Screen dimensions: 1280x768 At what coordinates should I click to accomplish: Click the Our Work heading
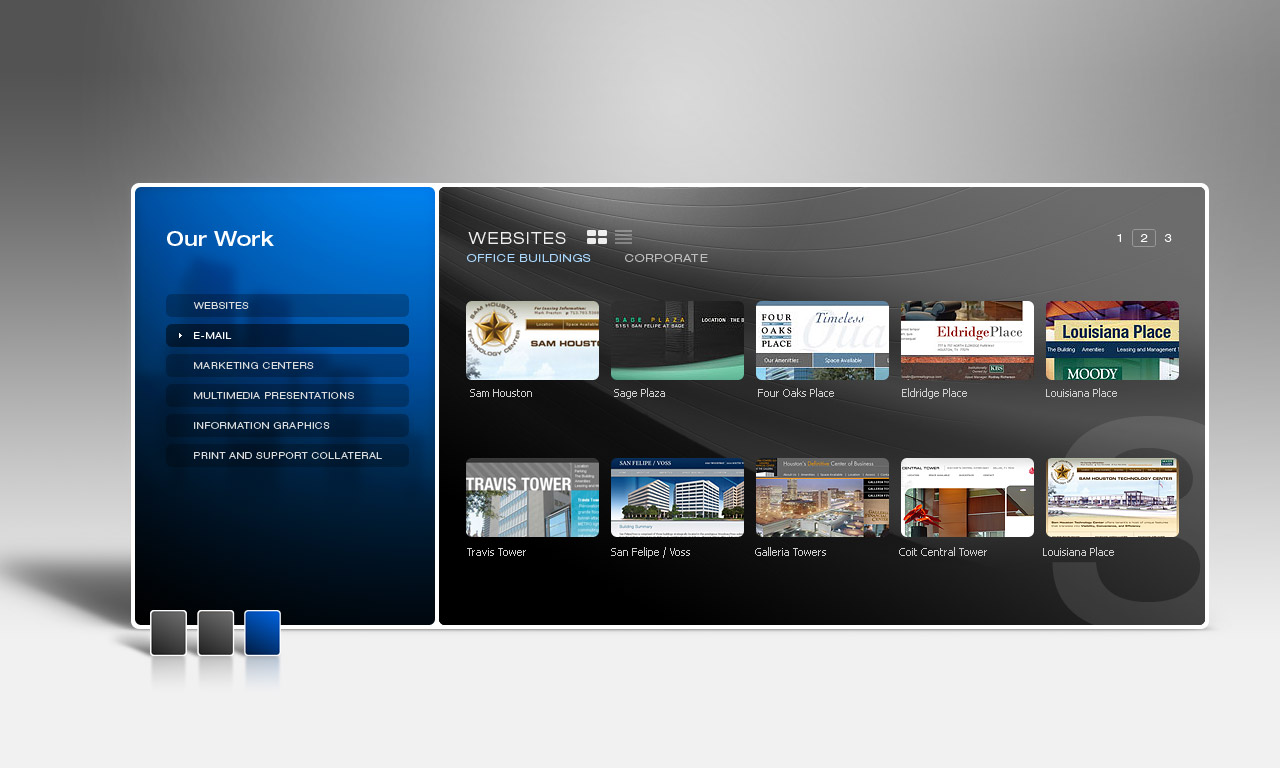click(x=220, y=239)
